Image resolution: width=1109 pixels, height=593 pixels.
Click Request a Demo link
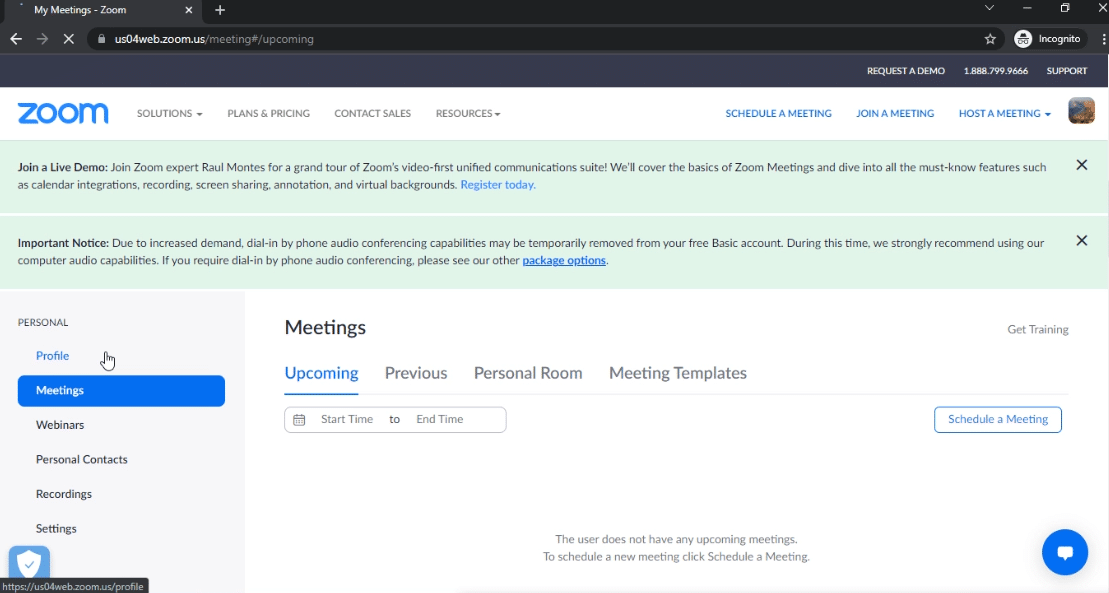tap(905, 71)
